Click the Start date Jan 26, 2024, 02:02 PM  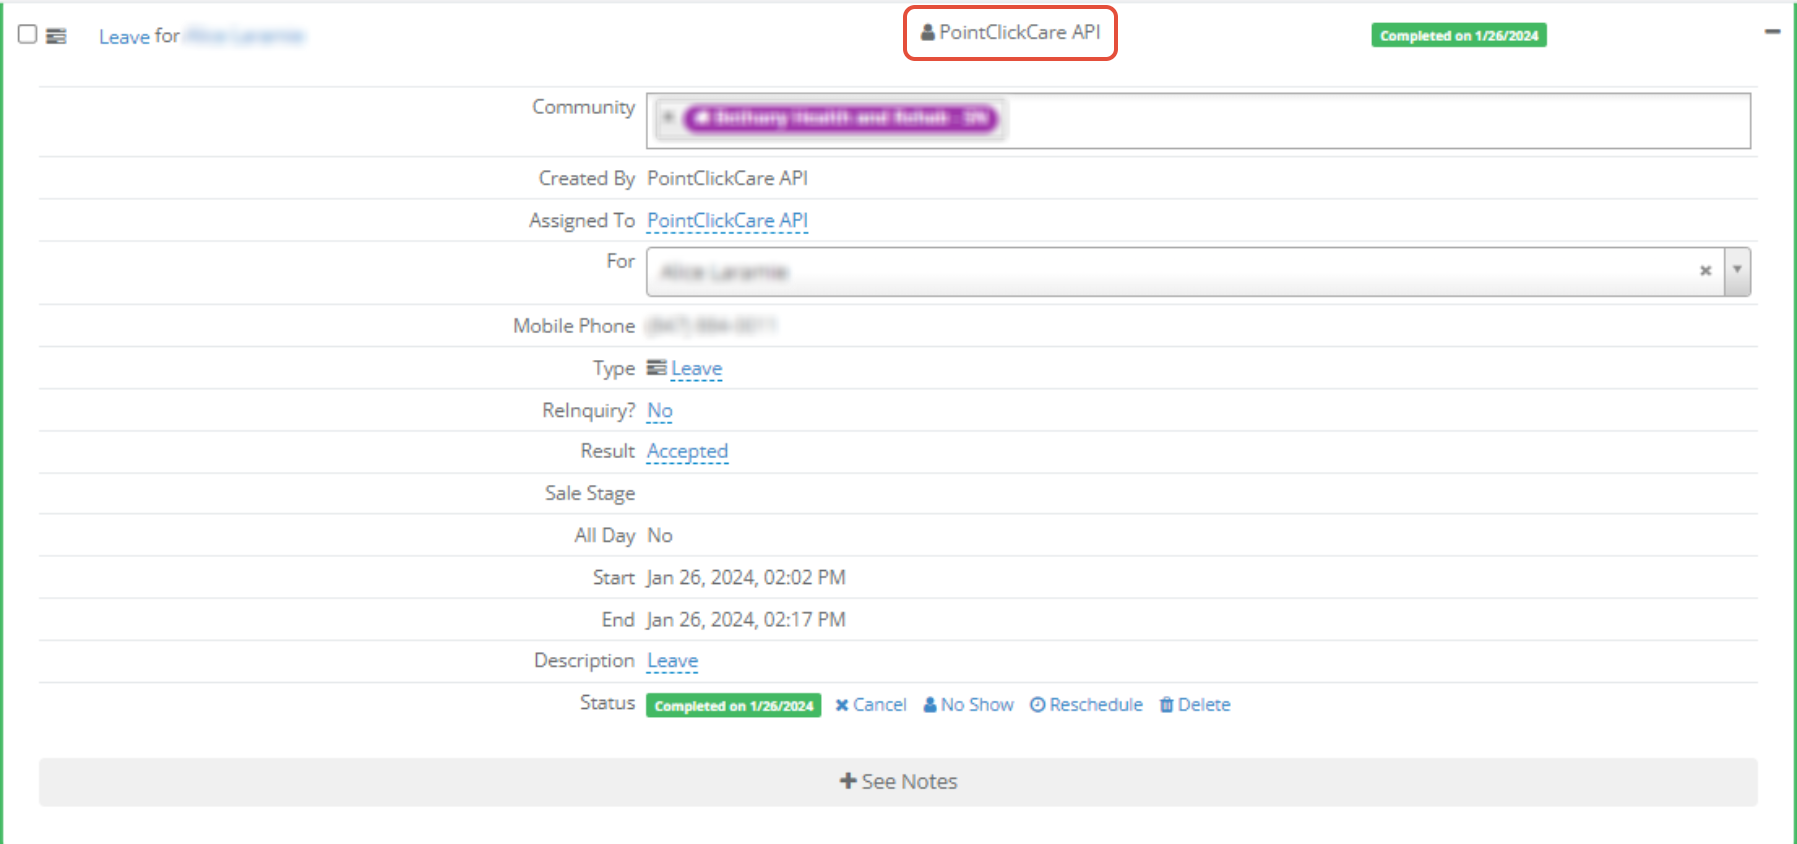tap(746, 577)
